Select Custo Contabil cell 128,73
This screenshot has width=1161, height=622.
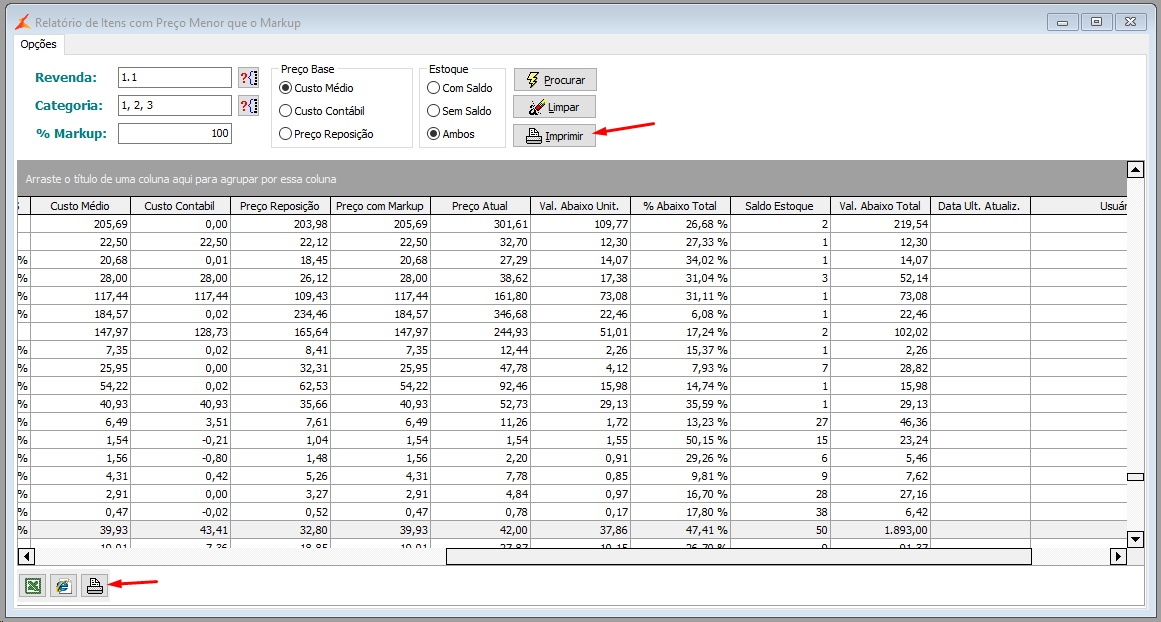[181, 332]
